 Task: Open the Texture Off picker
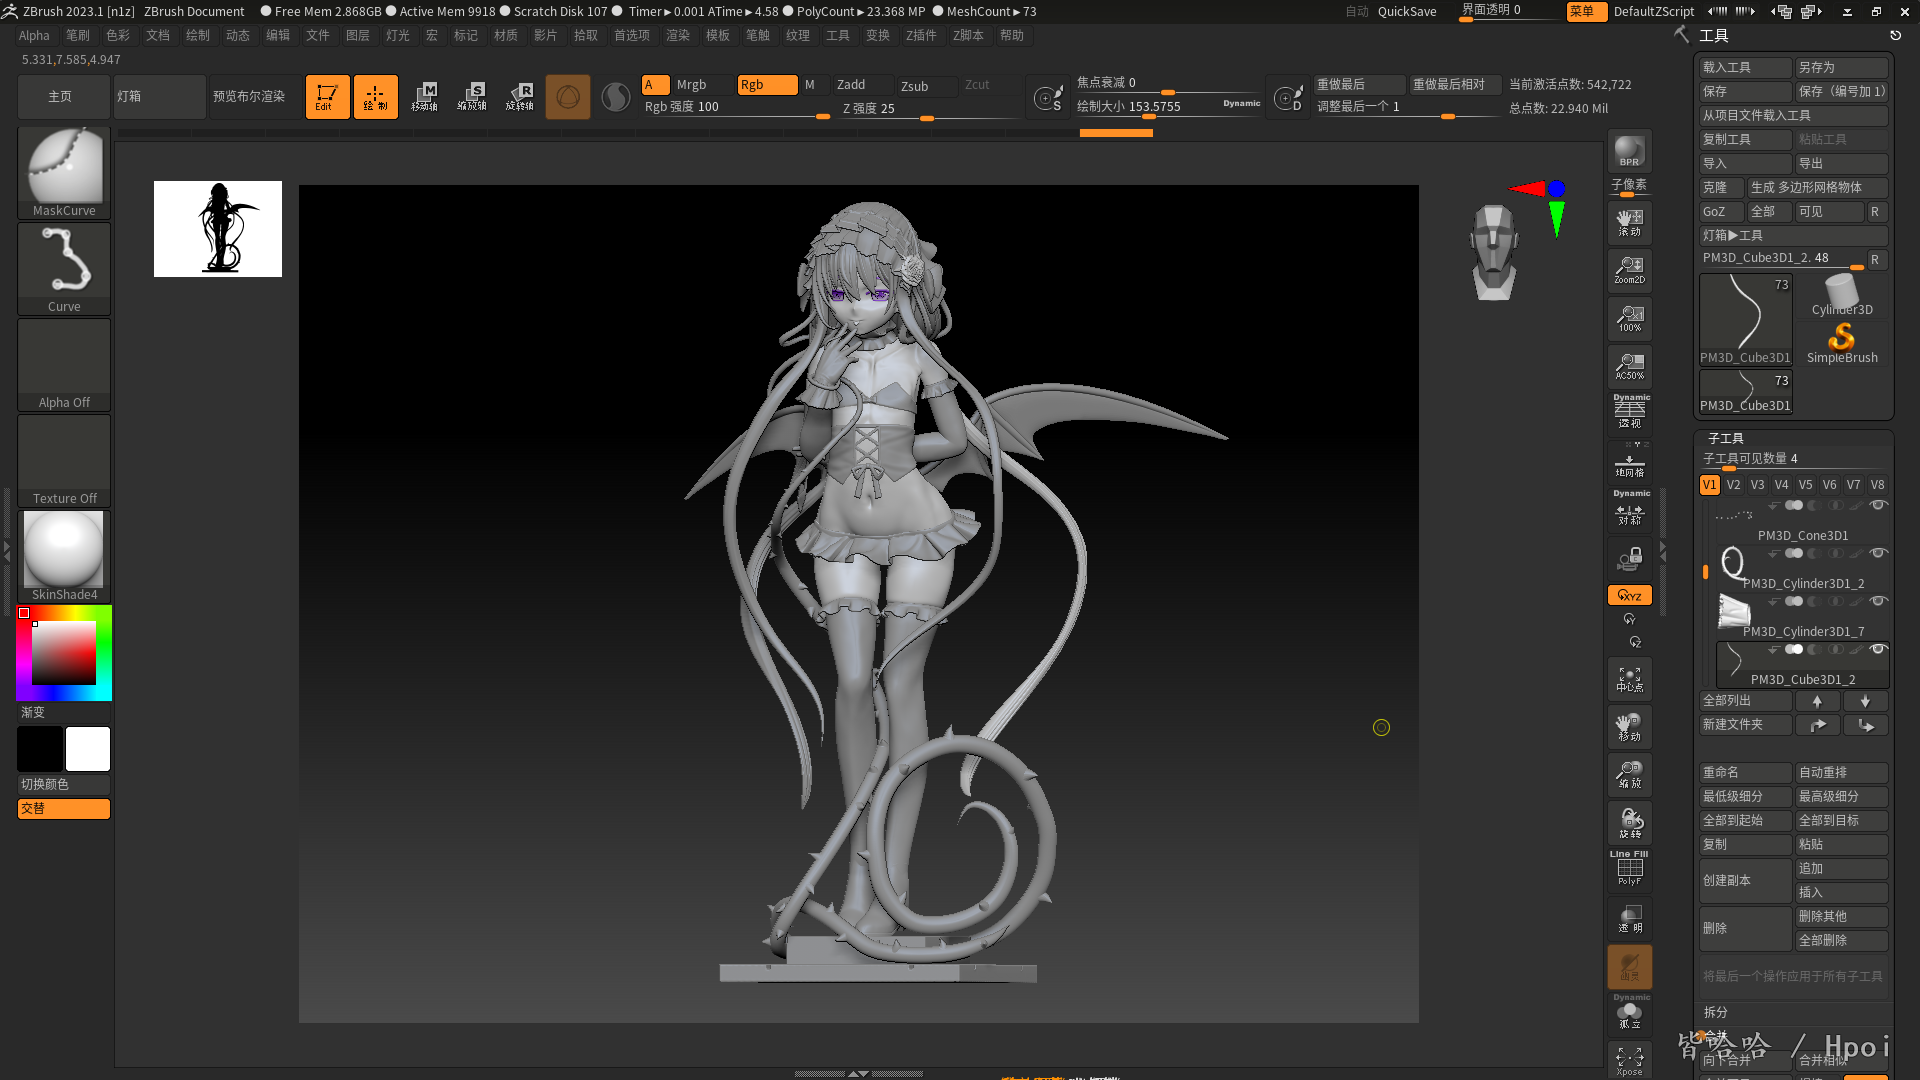pyautogui.click(x=64, y=460)
